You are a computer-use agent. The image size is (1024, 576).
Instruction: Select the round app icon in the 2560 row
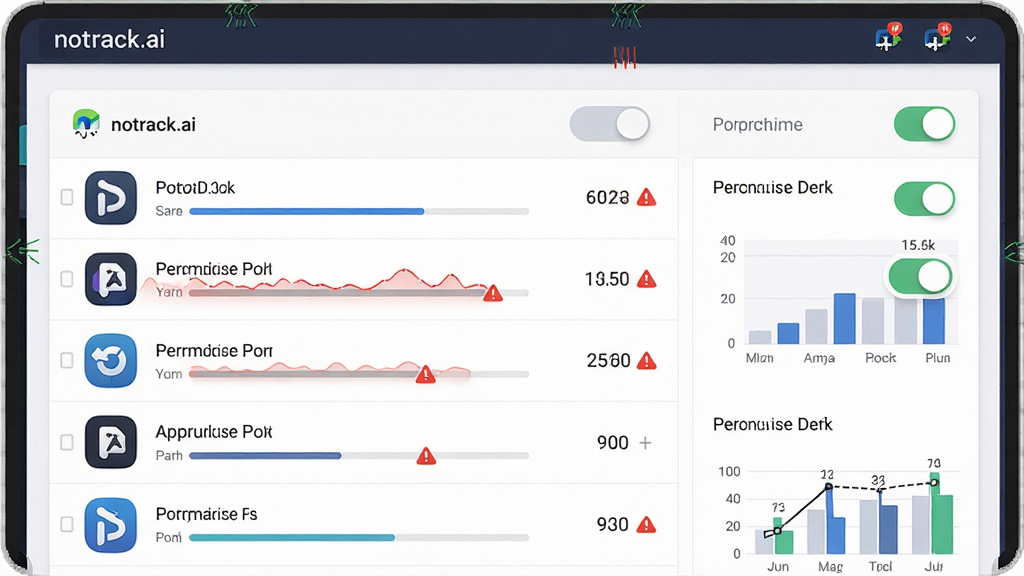[x=111, y=360]
